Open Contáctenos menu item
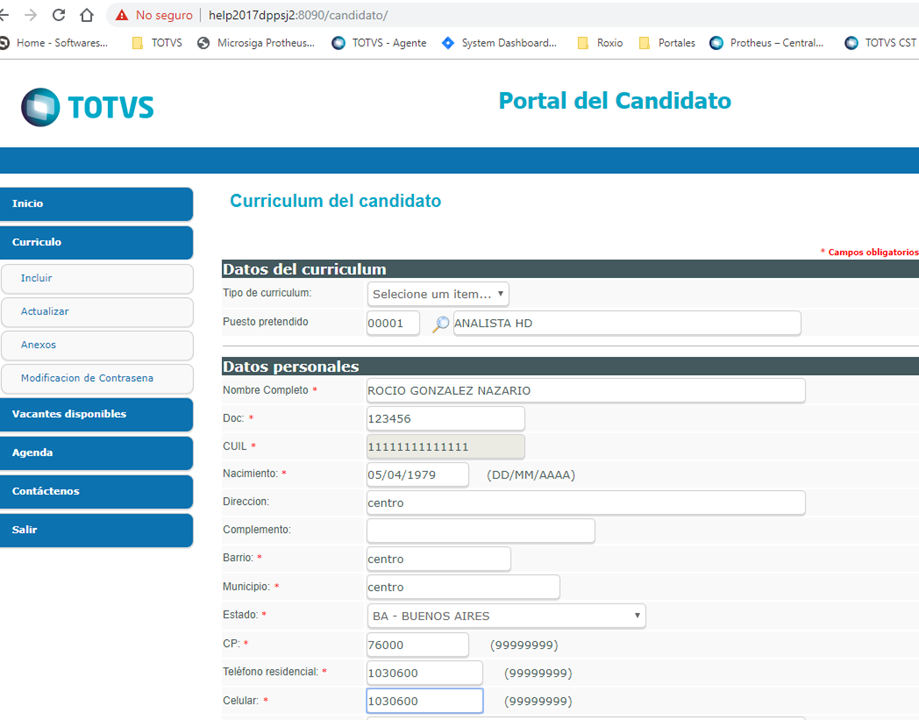 point(96,492)
